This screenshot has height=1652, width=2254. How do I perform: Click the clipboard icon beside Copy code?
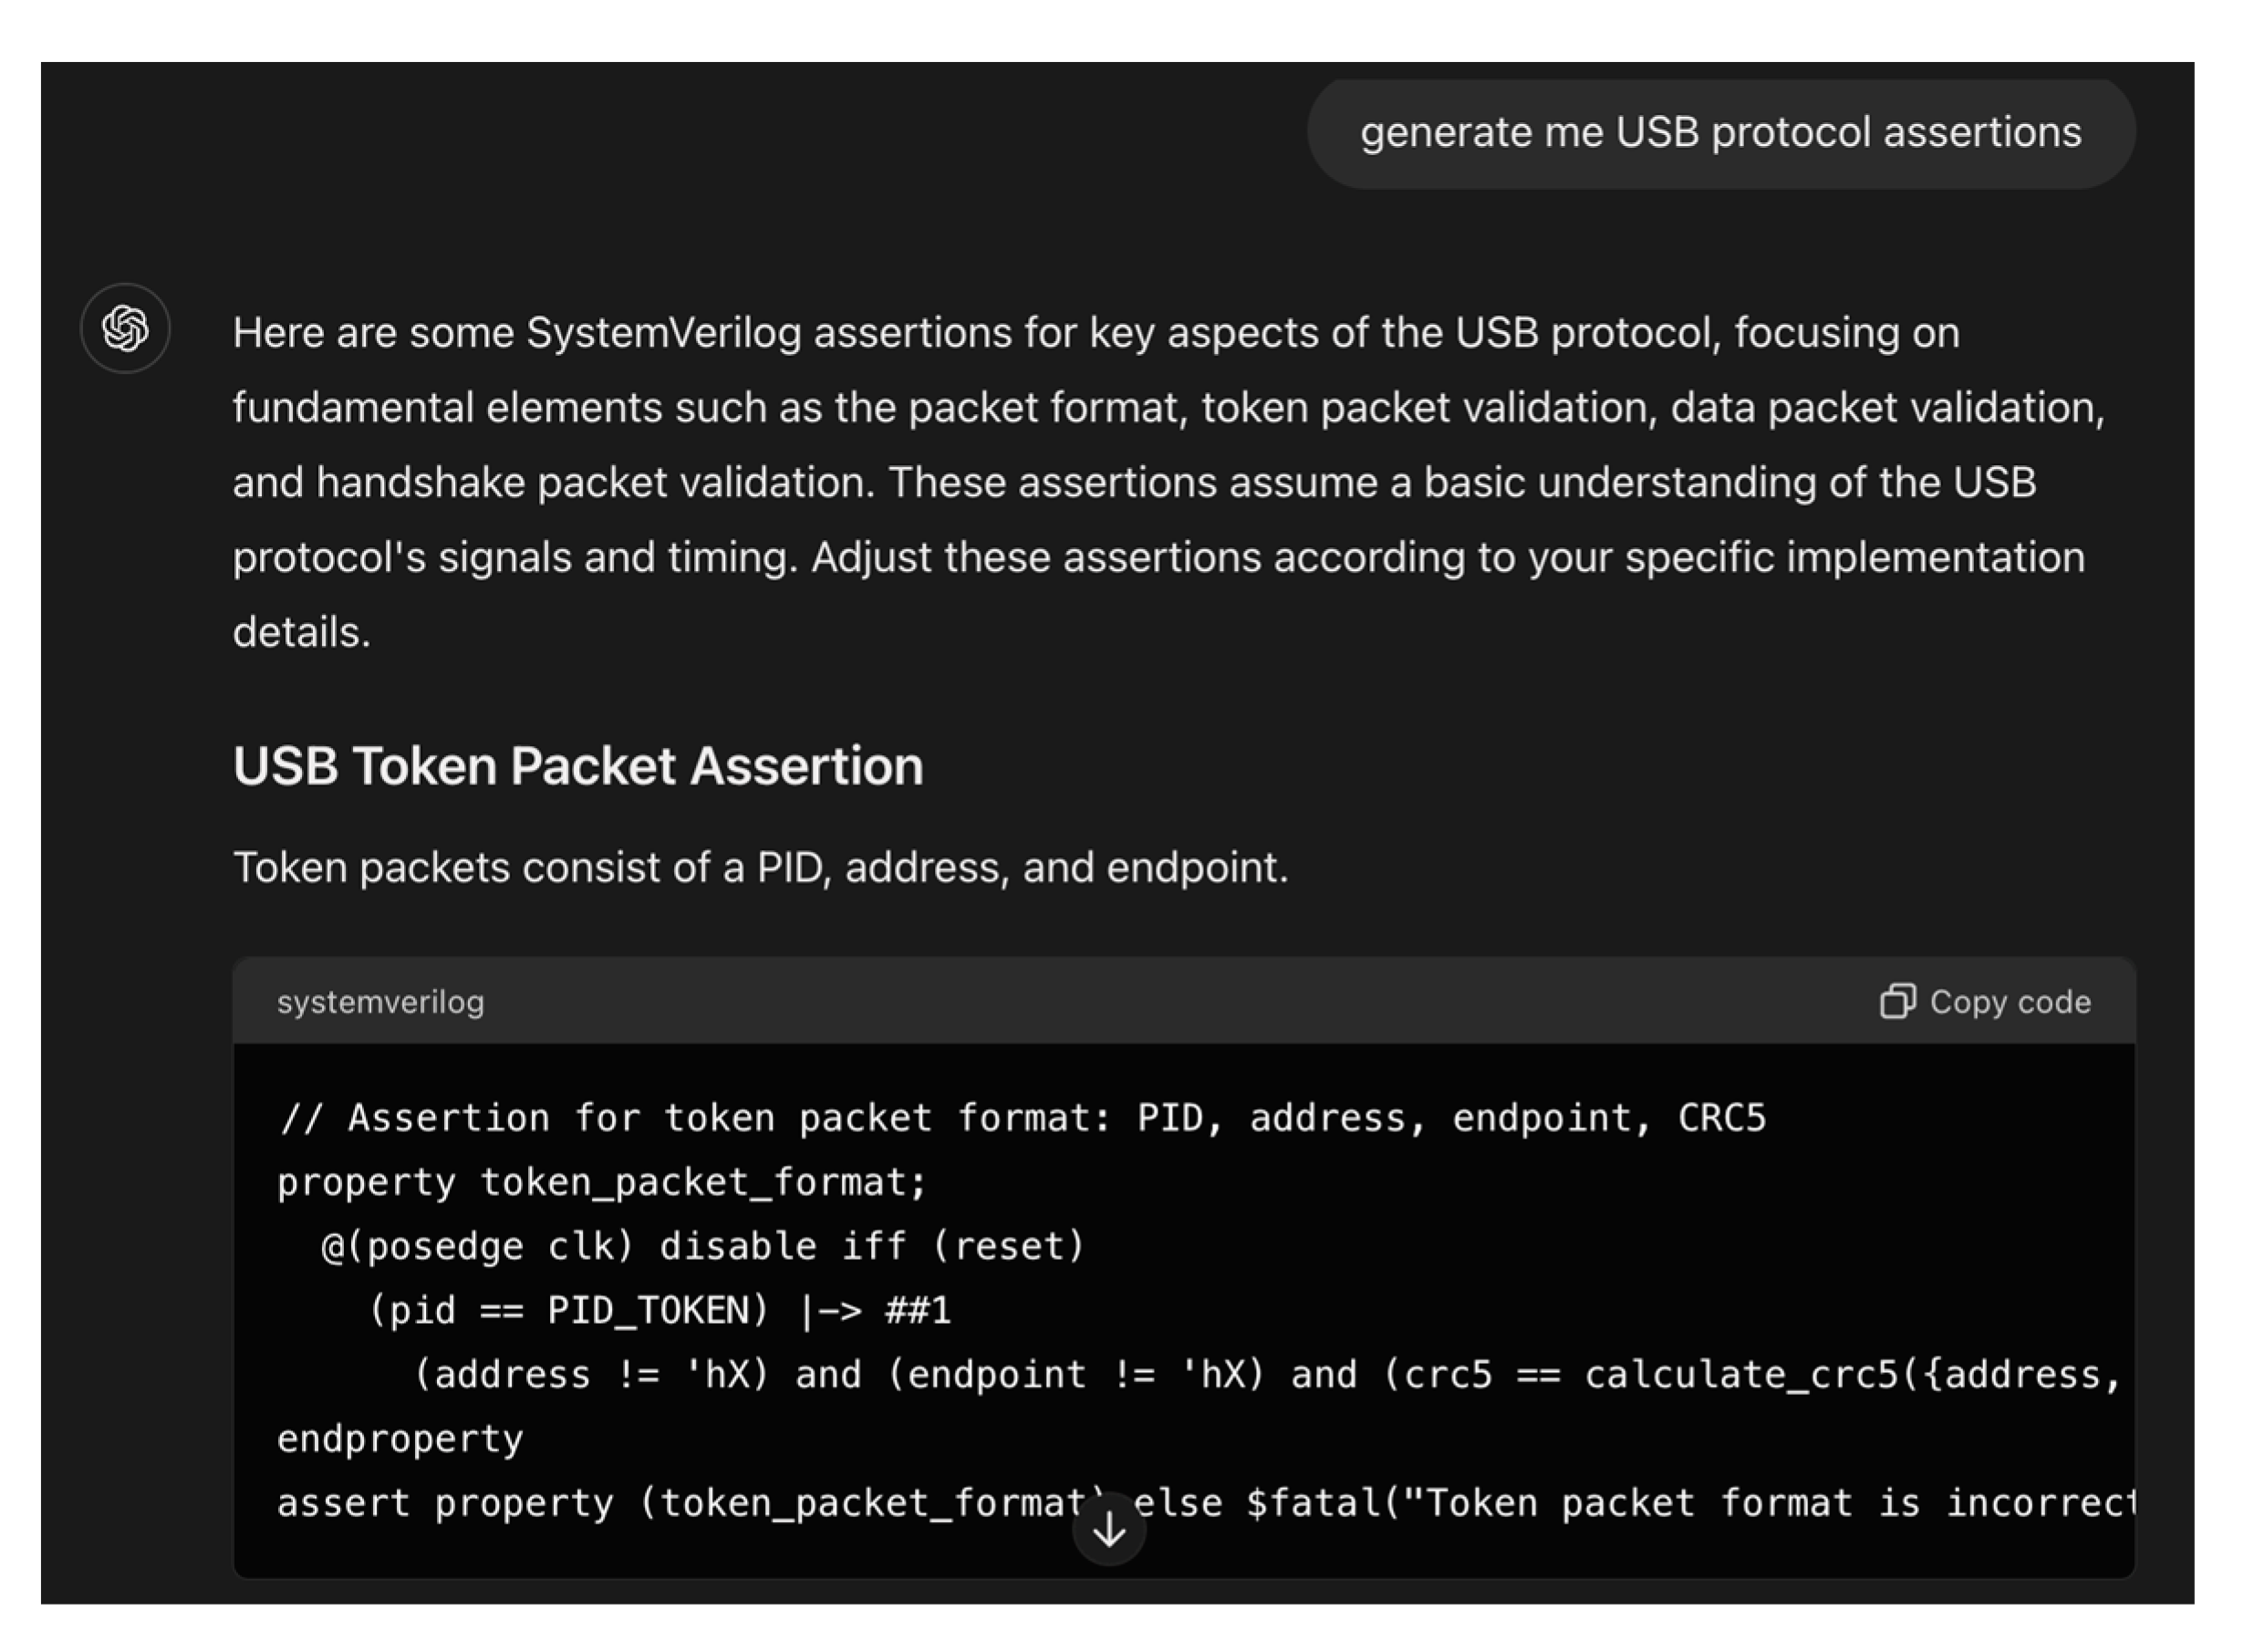[x=1897, y=1001]
